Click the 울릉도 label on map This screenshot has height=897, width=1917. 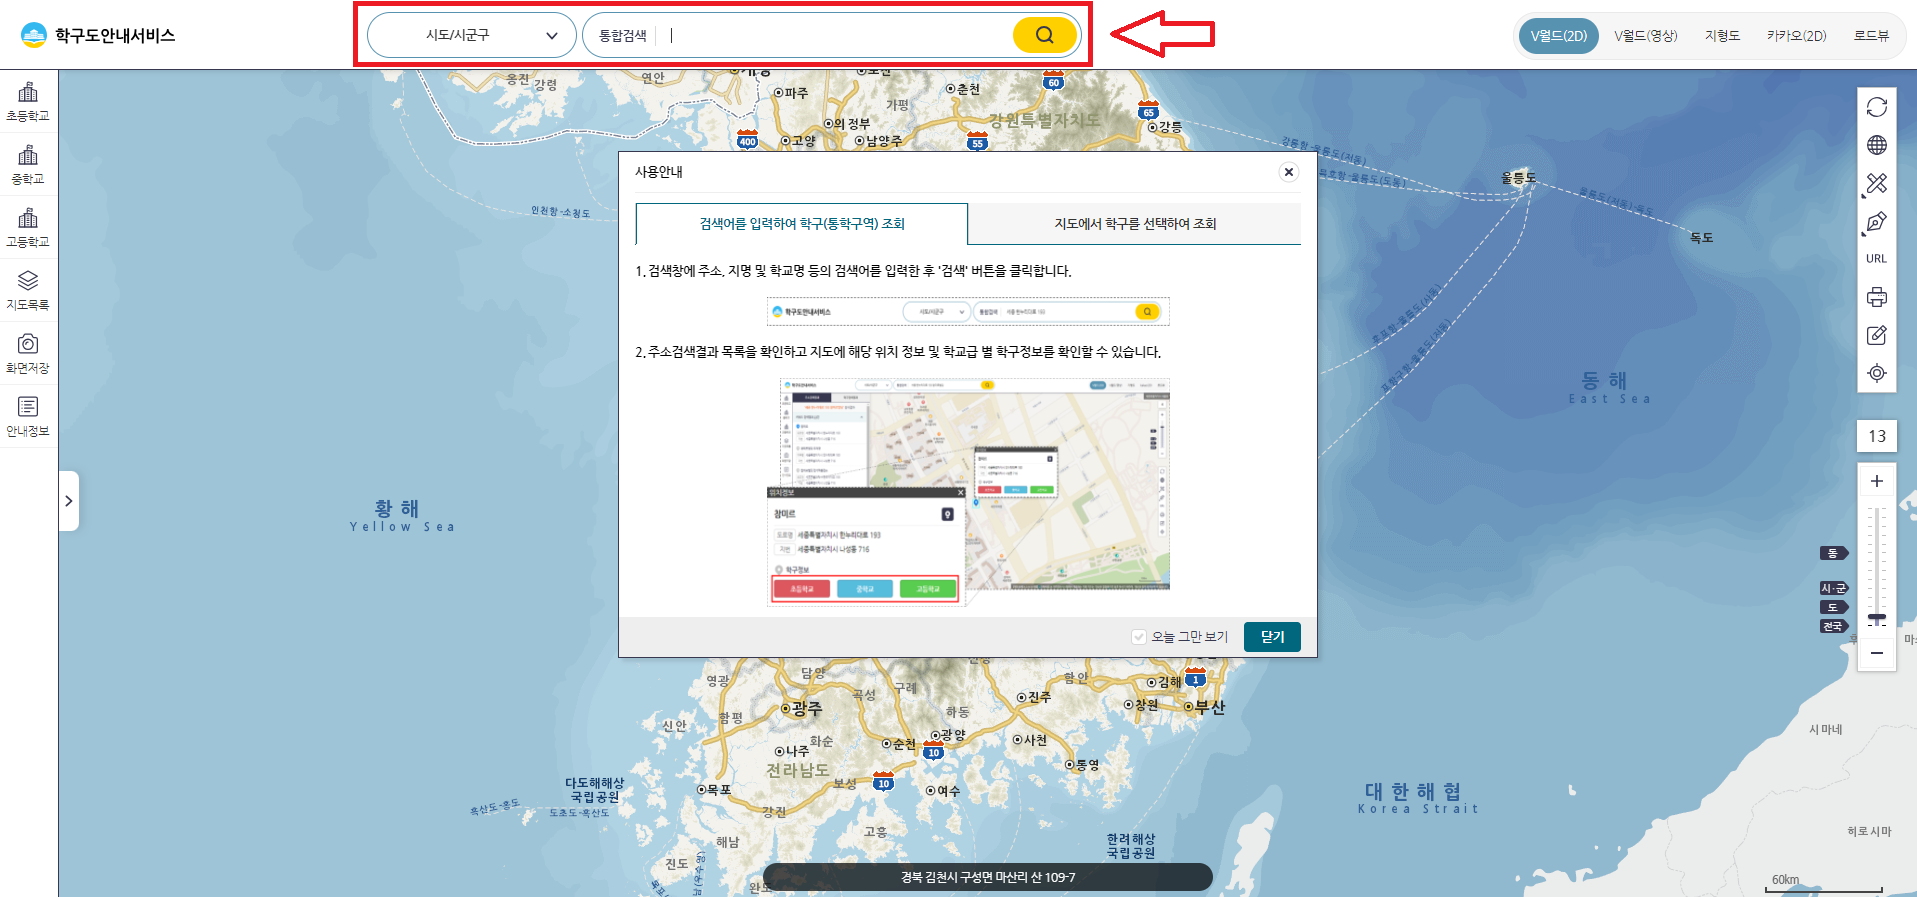click(x=1518, y=178)
